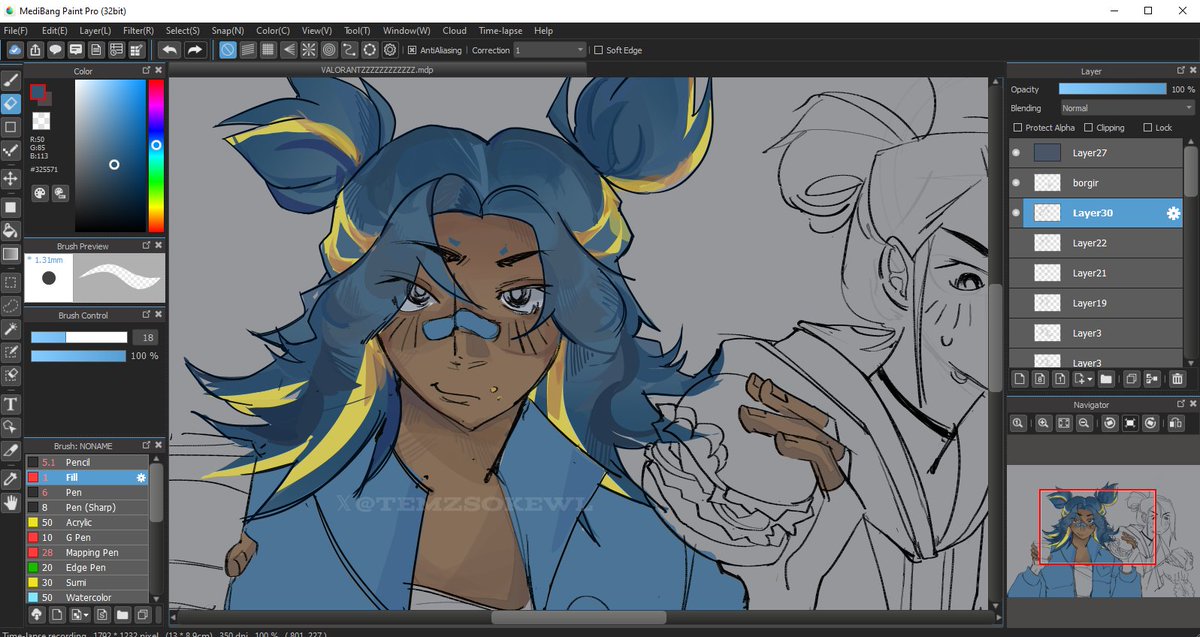1200x637 pixels.
Task: Select the G Pen brush
Action: tap(86, 538)
